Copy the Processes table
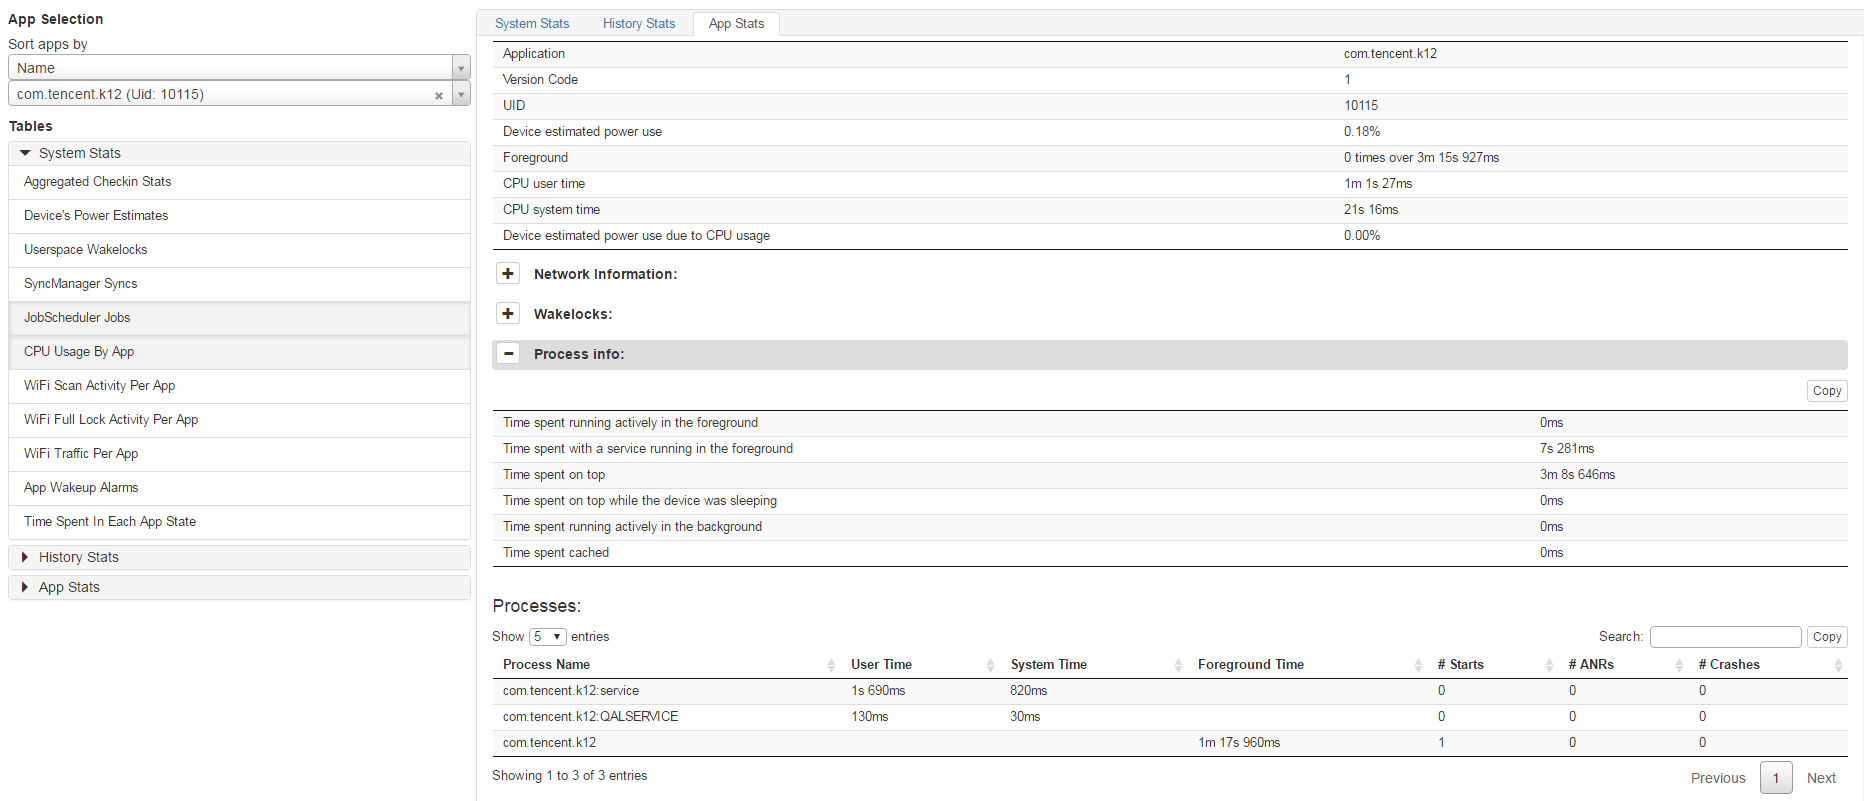Screen dimensions: 1864x801 point(1827,637)
